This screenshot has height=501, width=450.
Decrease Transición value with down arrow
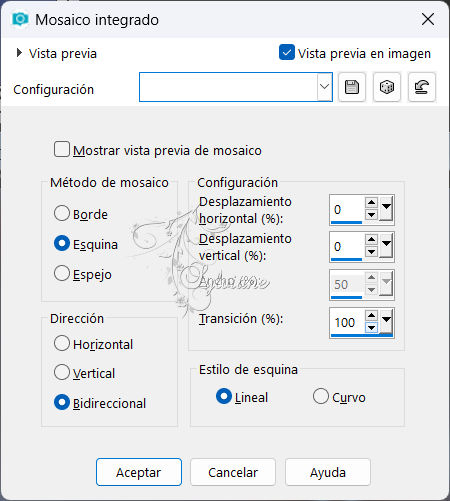(371, 328)
